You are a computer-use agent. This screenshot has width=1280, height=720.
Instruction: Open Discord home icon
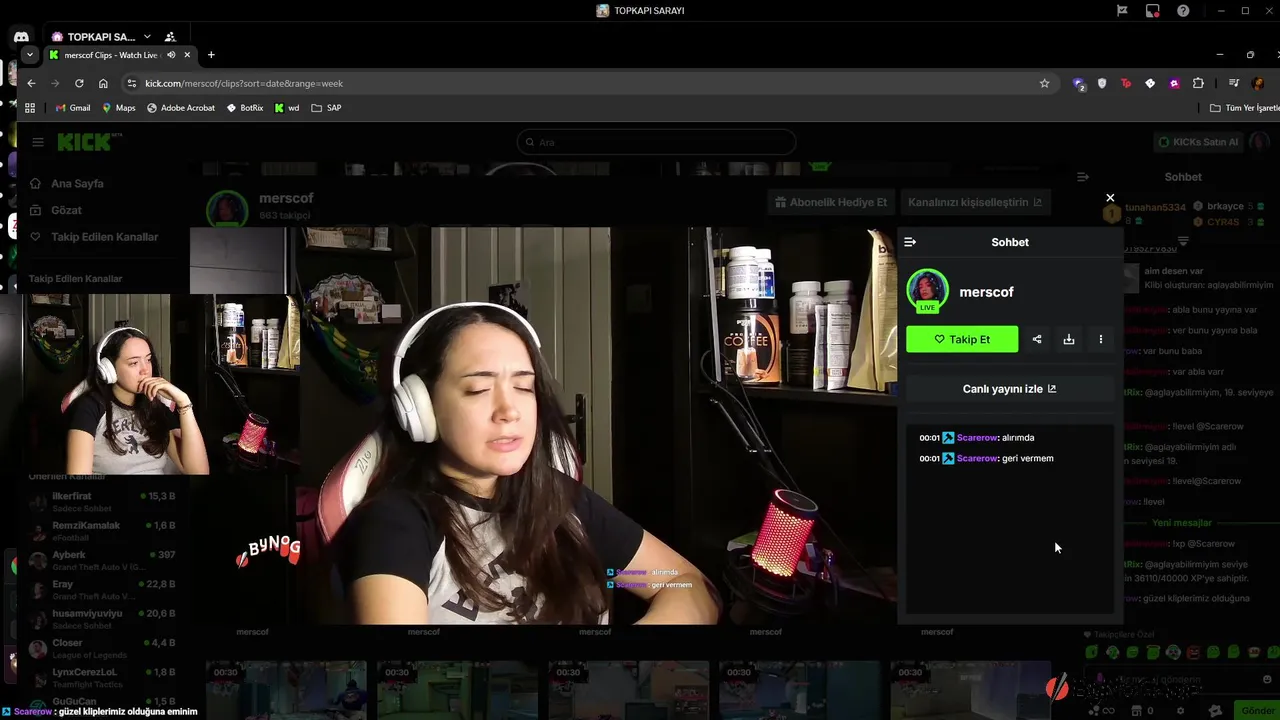click(x=21, y=37)
